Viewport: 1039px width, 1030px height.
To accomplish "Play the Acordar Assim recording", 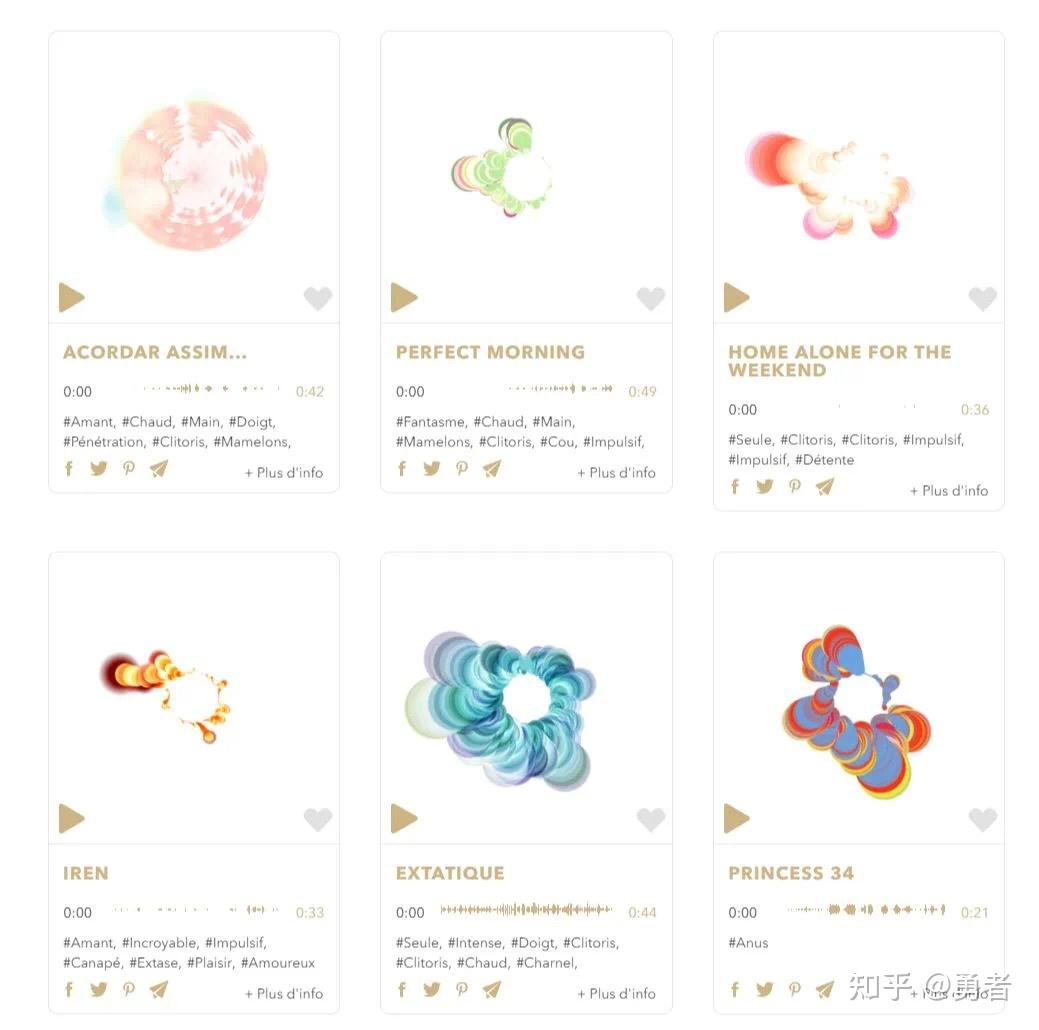I will 72,298.
